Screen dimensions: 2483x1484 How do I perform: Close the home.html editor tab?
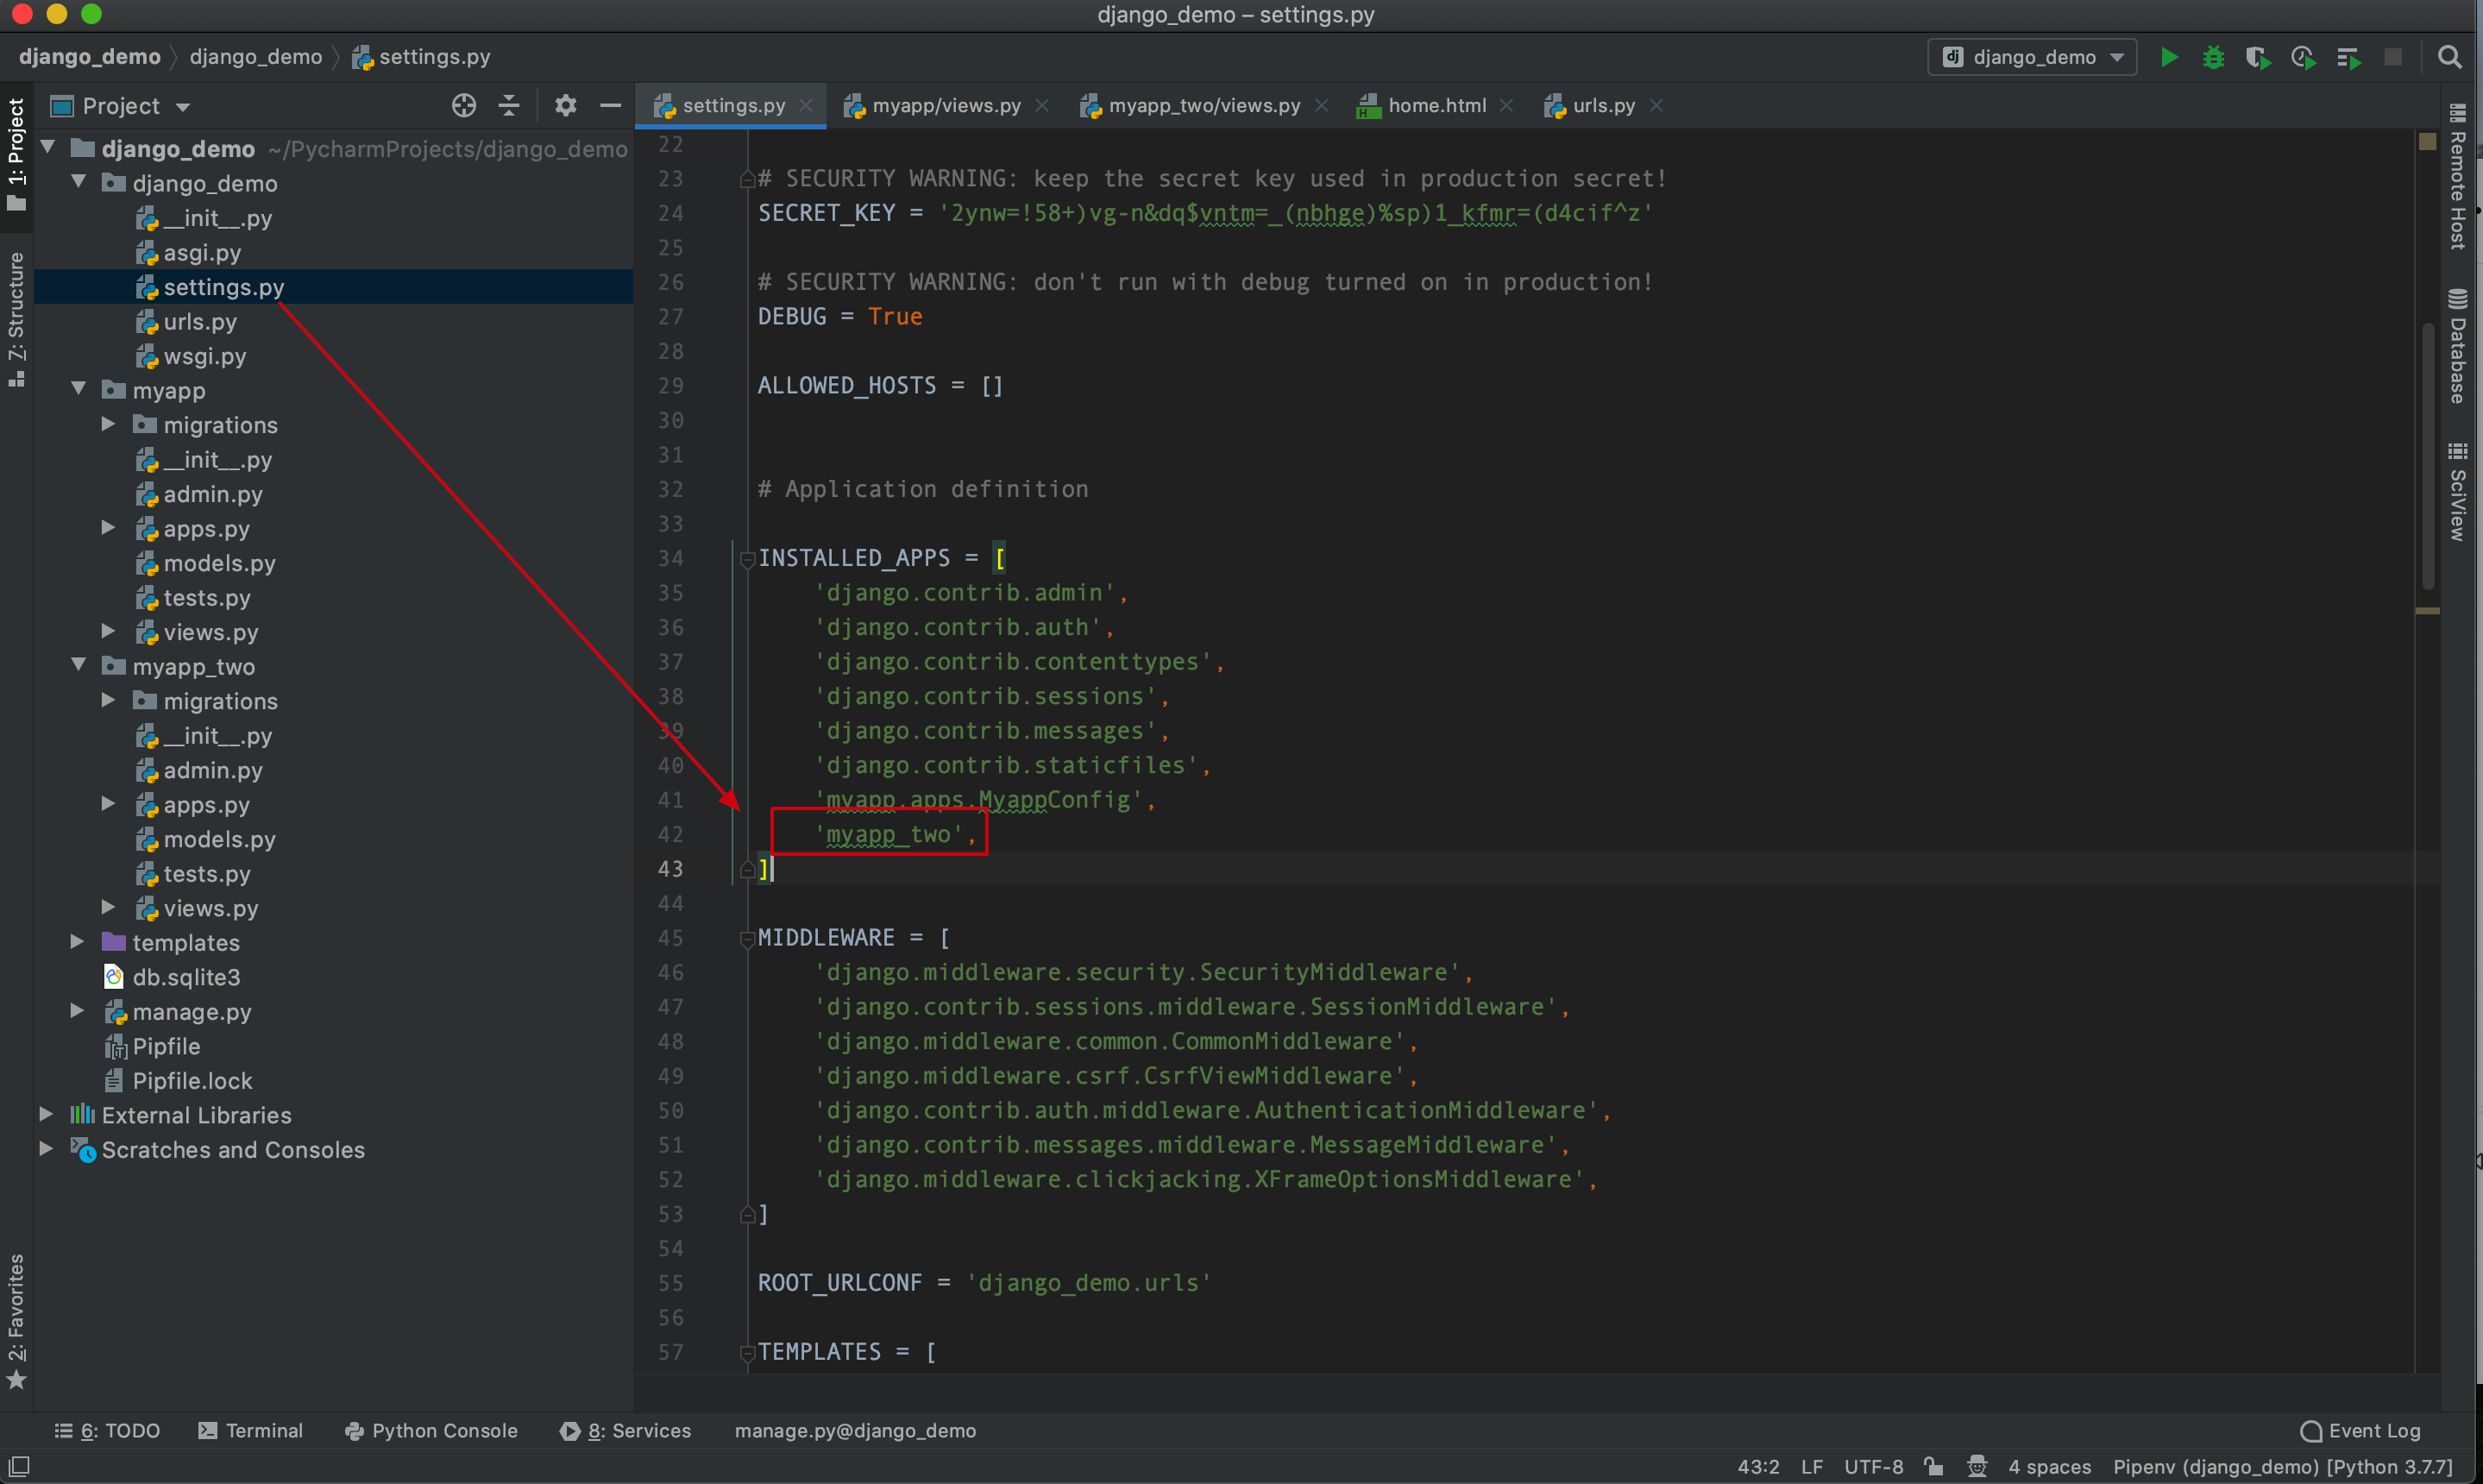pyautogui.click(x=1507, y=105)
